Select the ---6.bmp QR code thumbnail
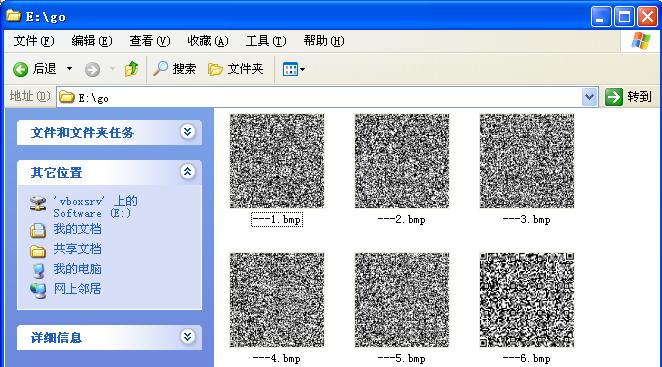 527,300
